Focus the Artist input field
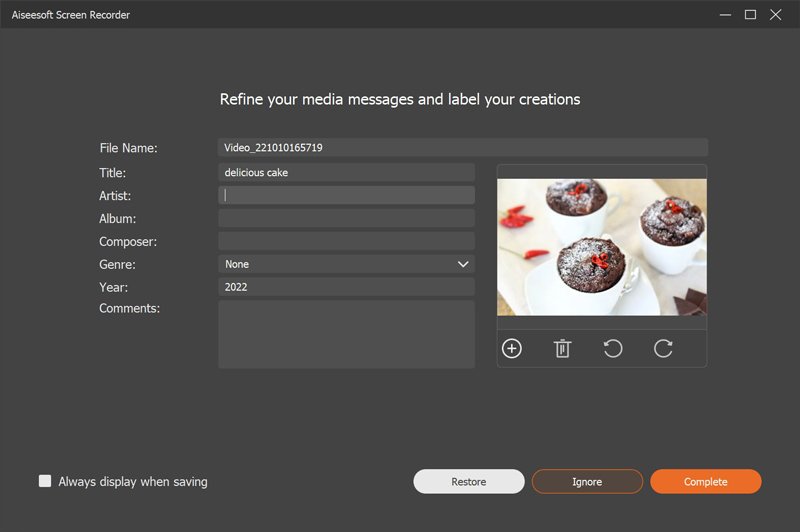This screenshot has height=532, width=800. (x=346, y=196)
